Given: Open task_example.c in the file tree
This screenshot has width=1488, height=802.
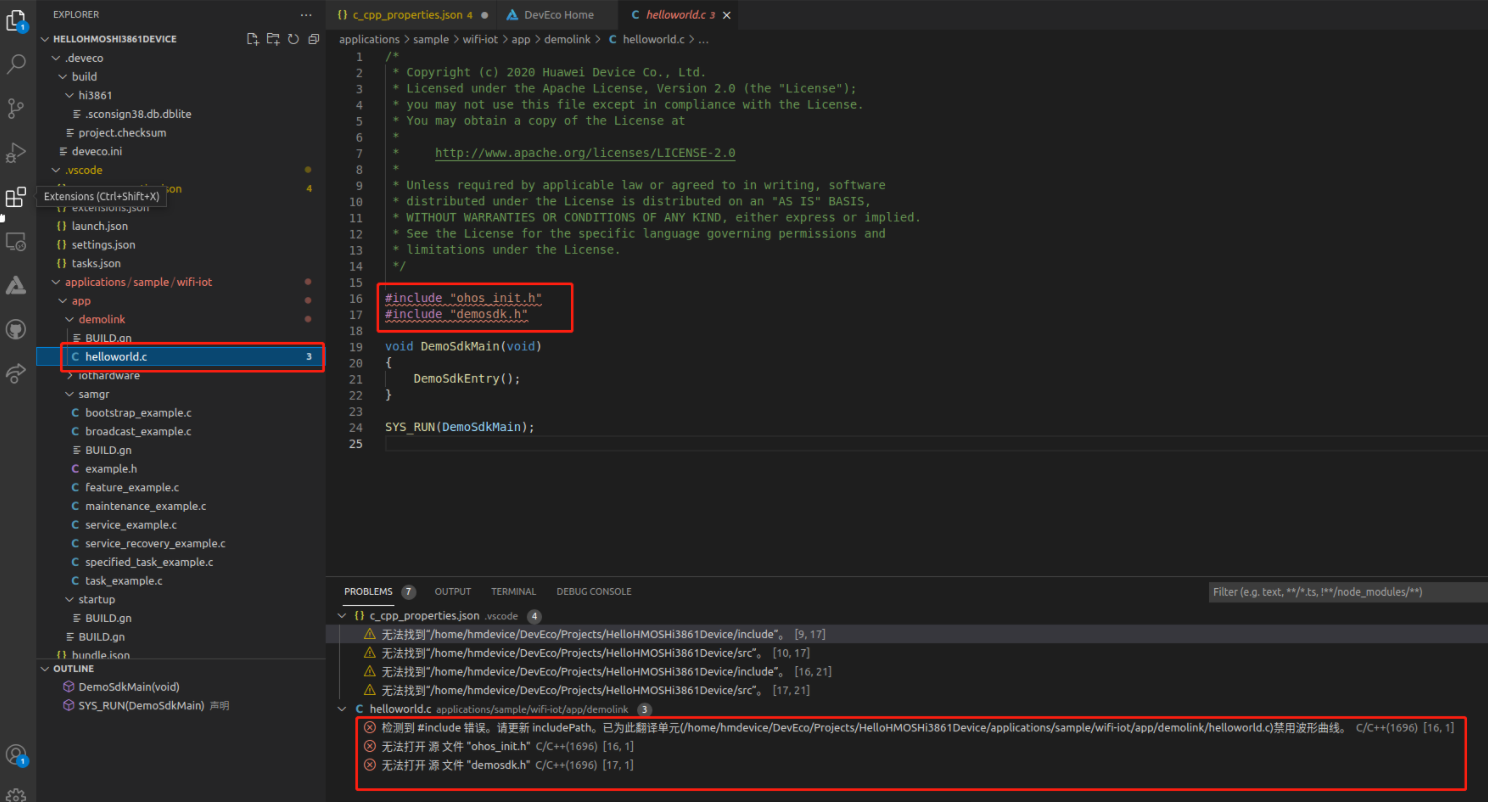Looking at the screenshot, I should [124, 581].
